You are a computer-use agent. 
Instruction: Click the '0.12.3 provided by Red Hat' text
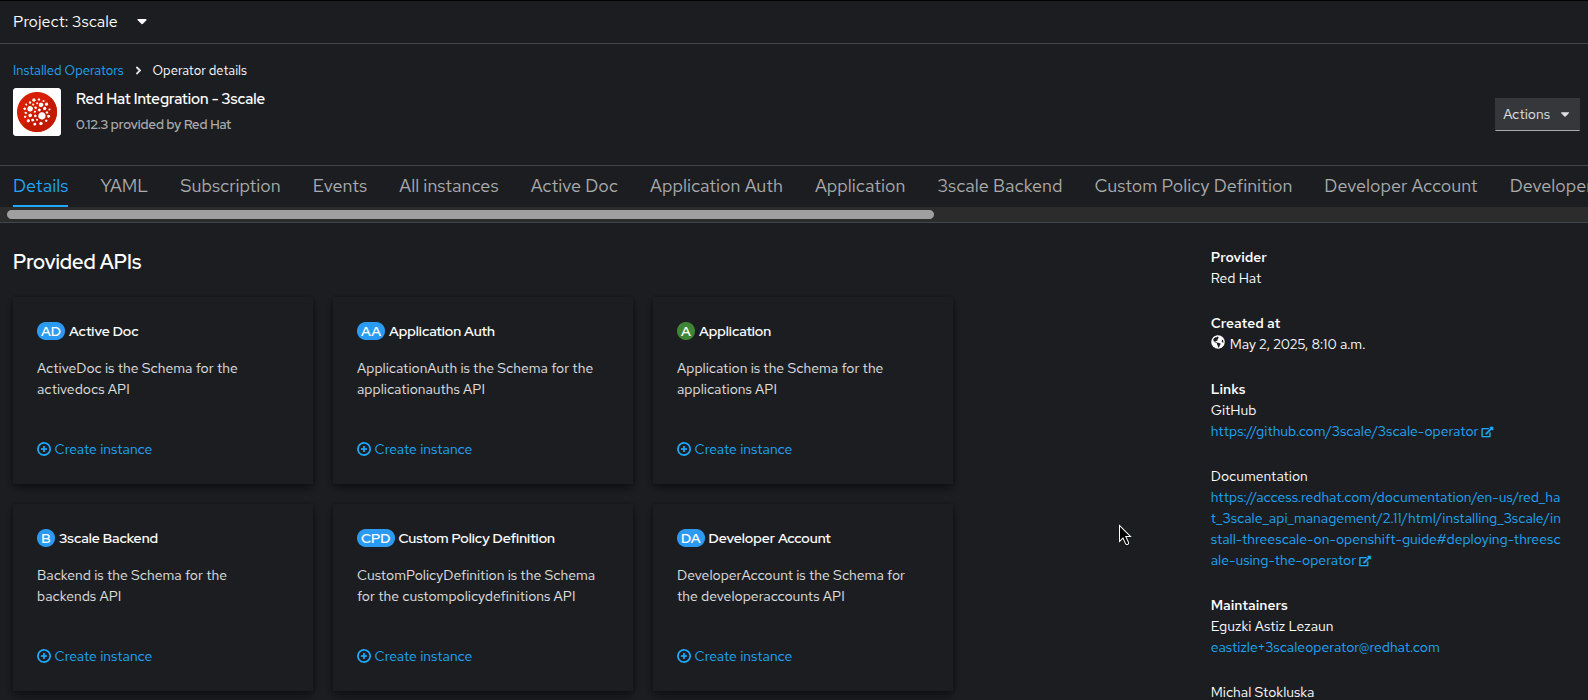[153, 125]
